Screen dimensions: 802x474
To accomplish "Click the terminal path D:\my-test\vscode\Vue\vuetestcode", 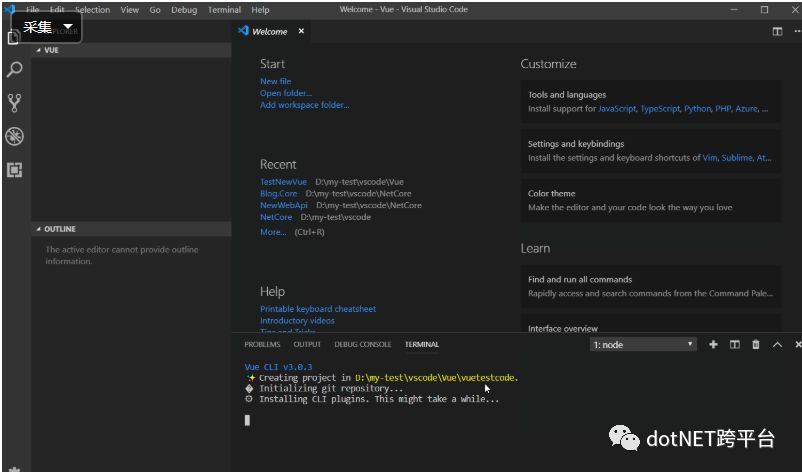I will 436,377.
